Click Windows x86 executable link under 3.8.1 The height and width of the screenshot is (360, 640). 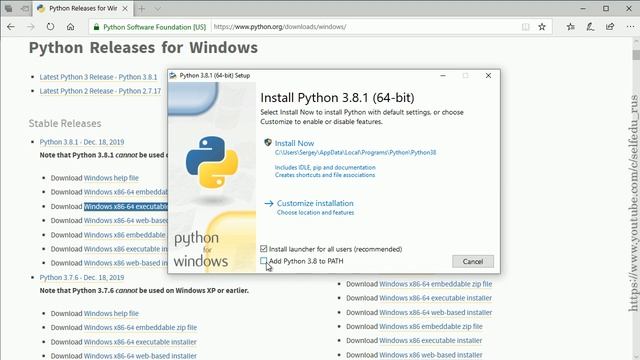126,249
